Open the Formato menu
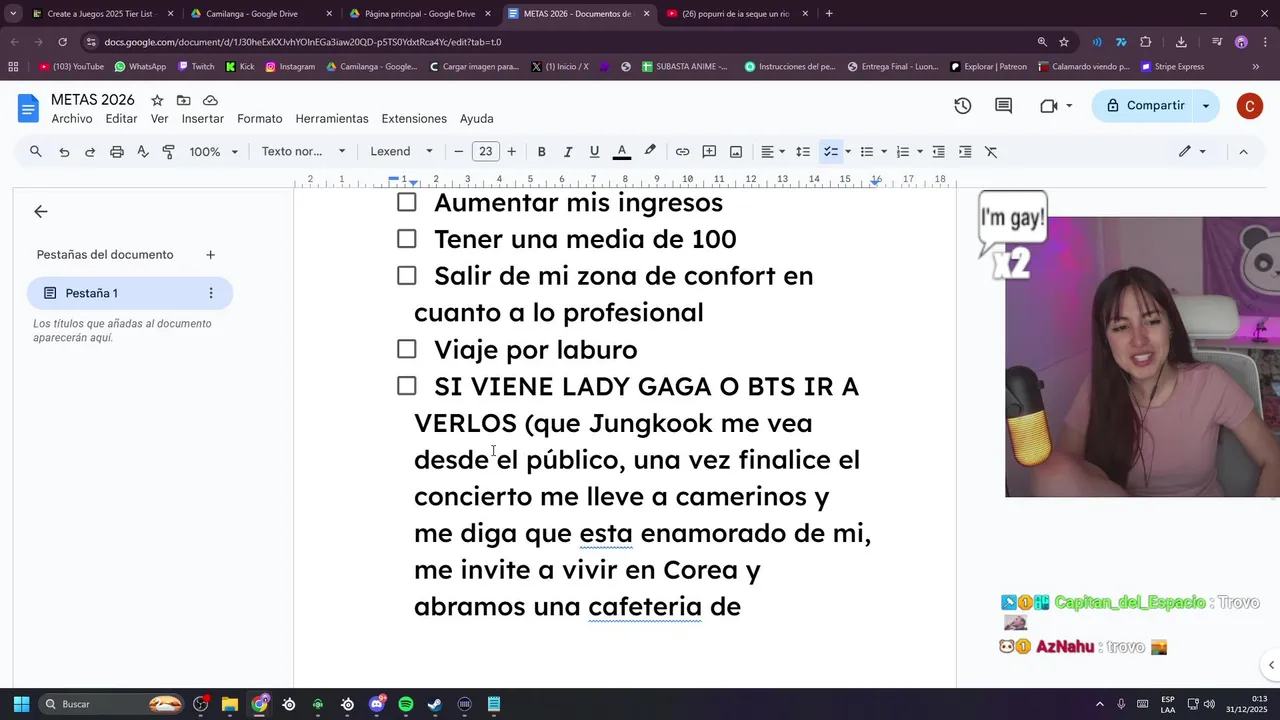The height and width of the screenshot is (720, 1280). (x=260, y=119)
